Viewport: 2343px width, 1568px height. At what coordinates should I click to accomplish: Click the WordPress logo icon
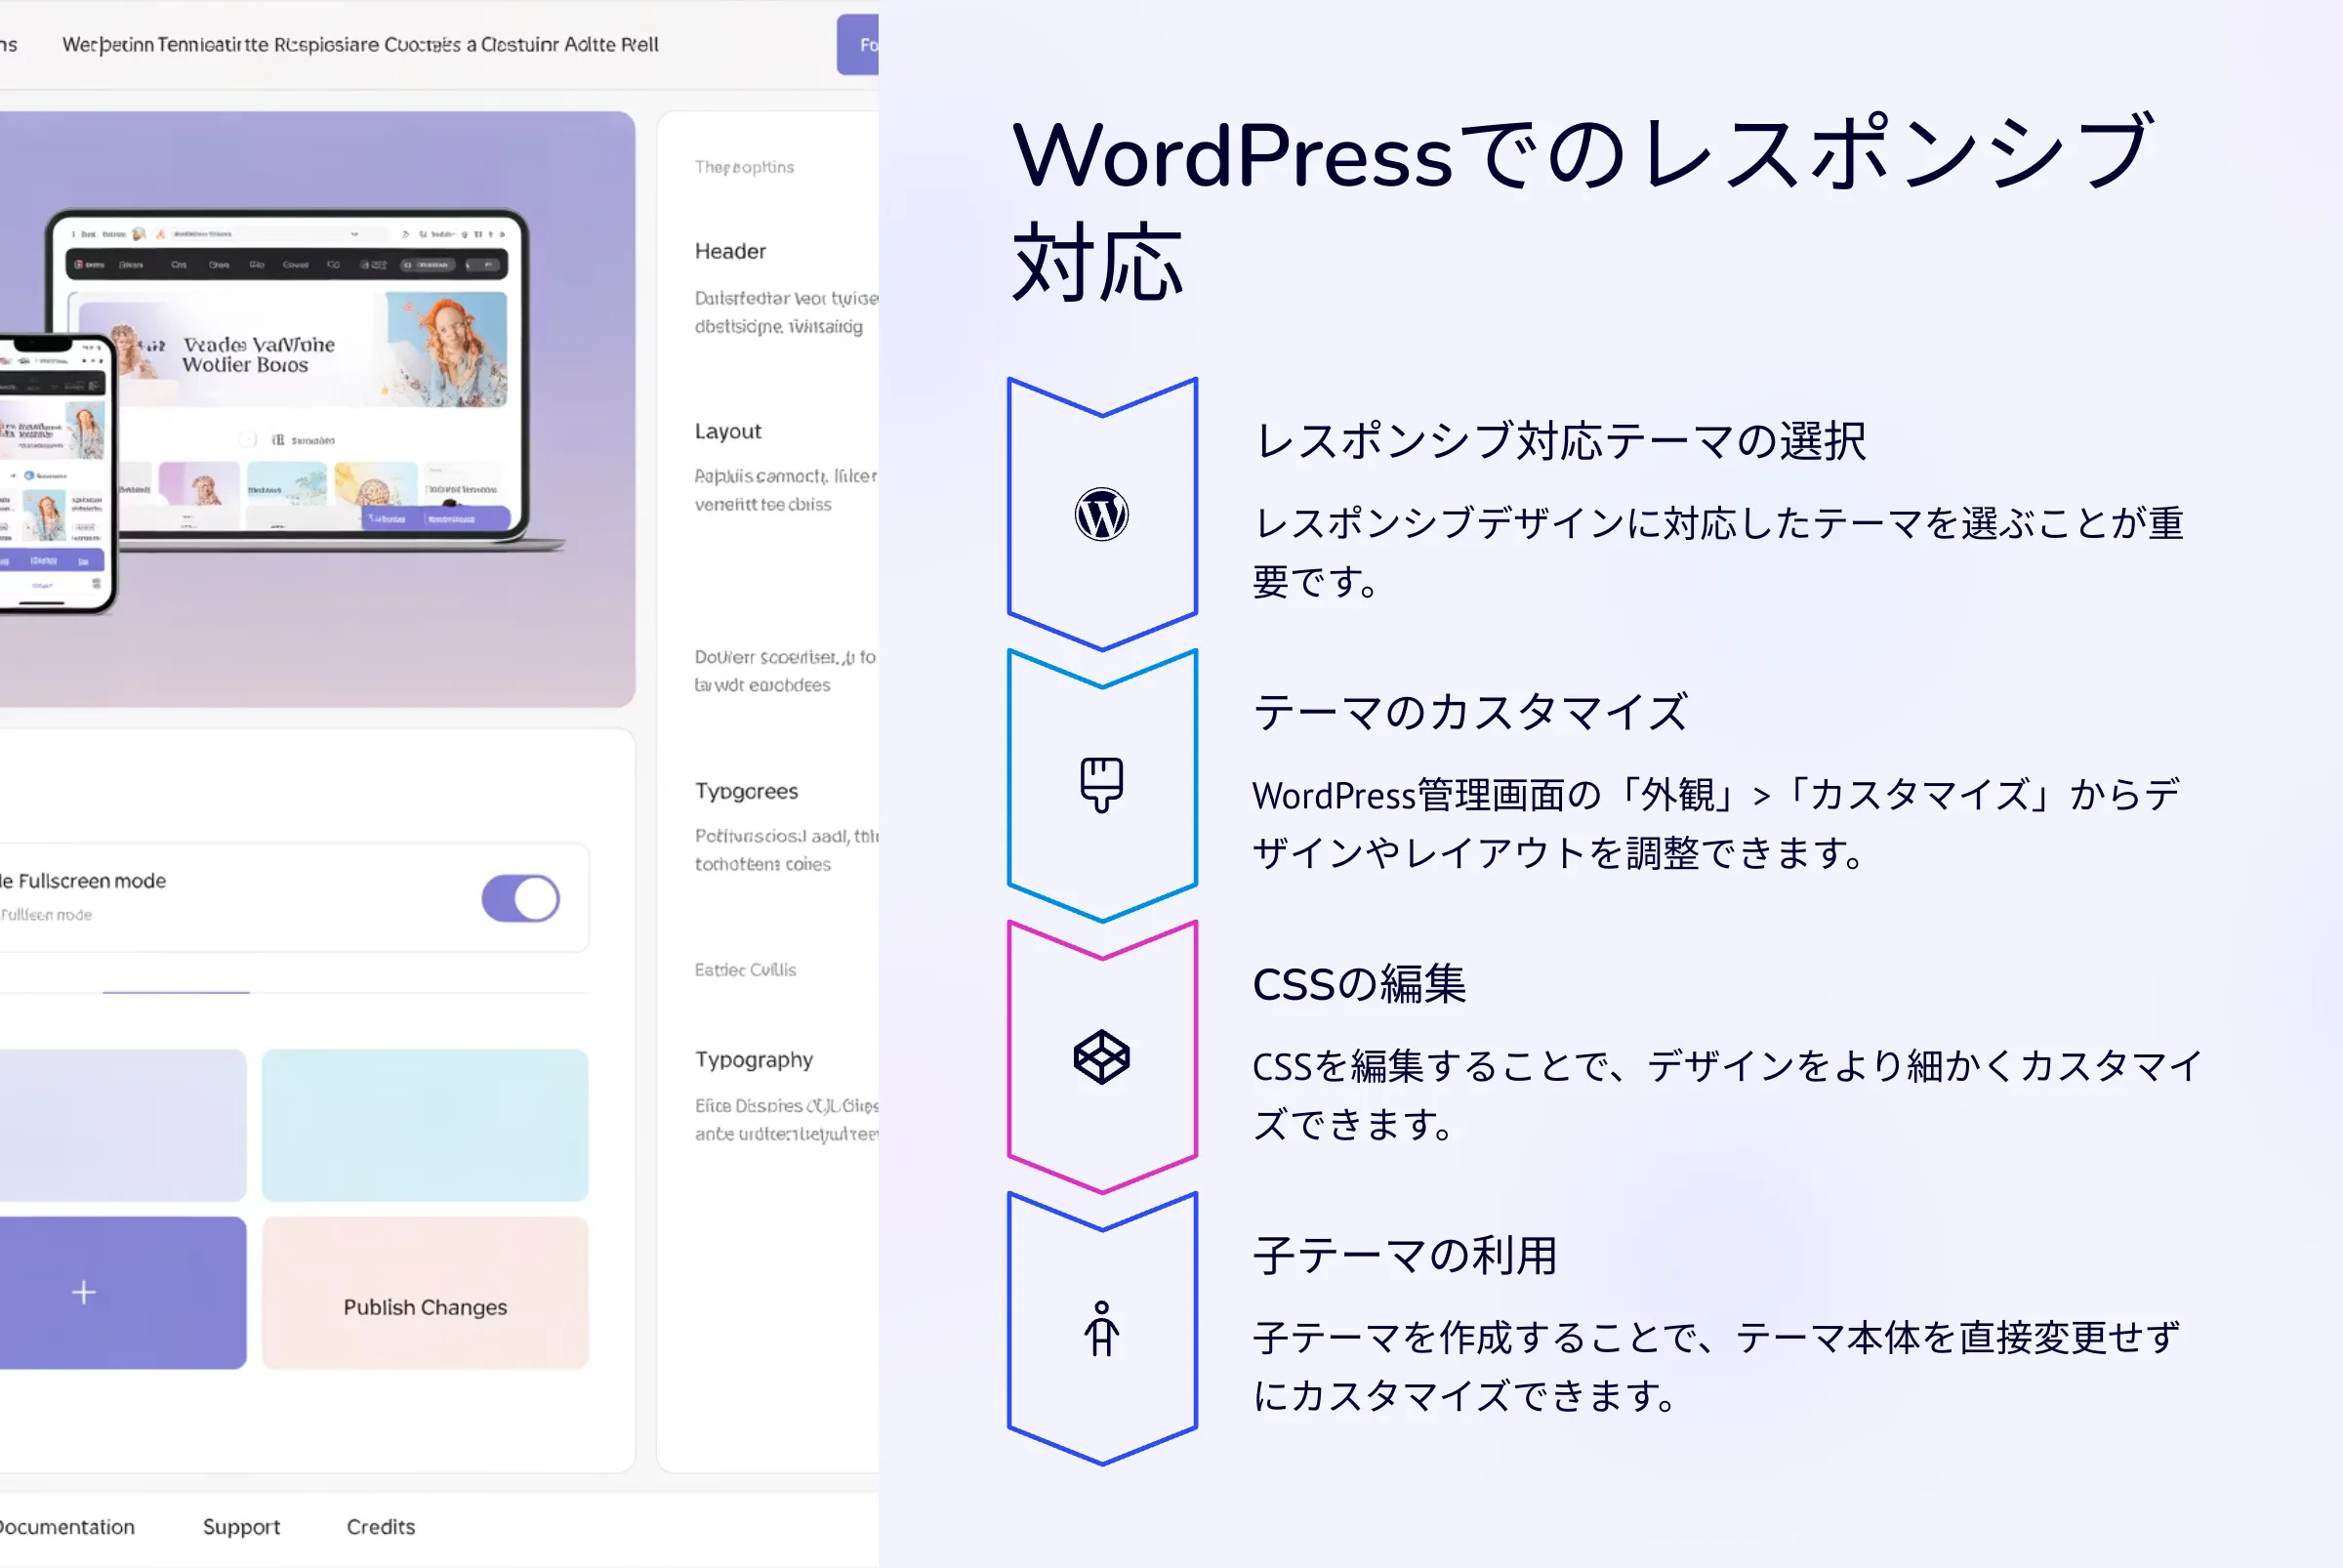[1101, 514]
